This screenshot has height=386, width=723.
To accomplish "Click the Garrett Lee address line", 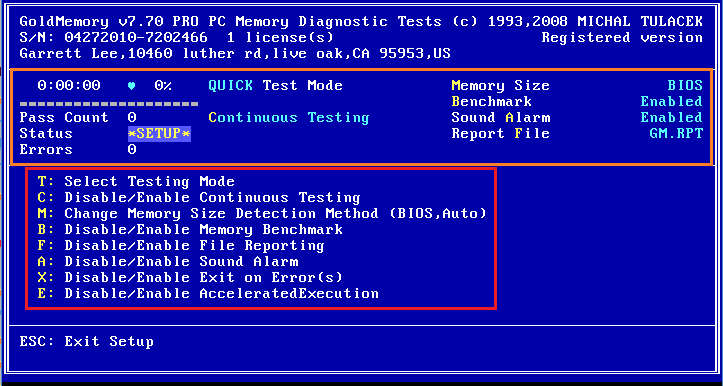I will coord(235,53).
